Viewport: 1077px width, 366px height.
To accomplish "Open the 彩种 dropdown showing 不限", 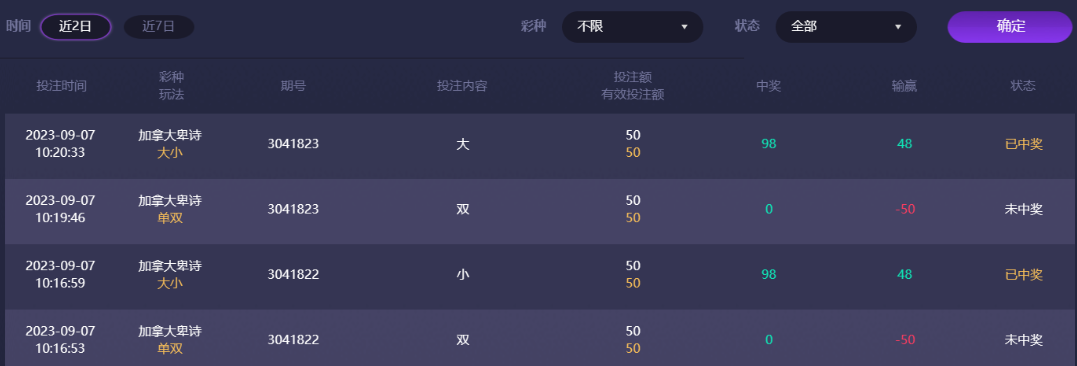I will pos(632,27).
